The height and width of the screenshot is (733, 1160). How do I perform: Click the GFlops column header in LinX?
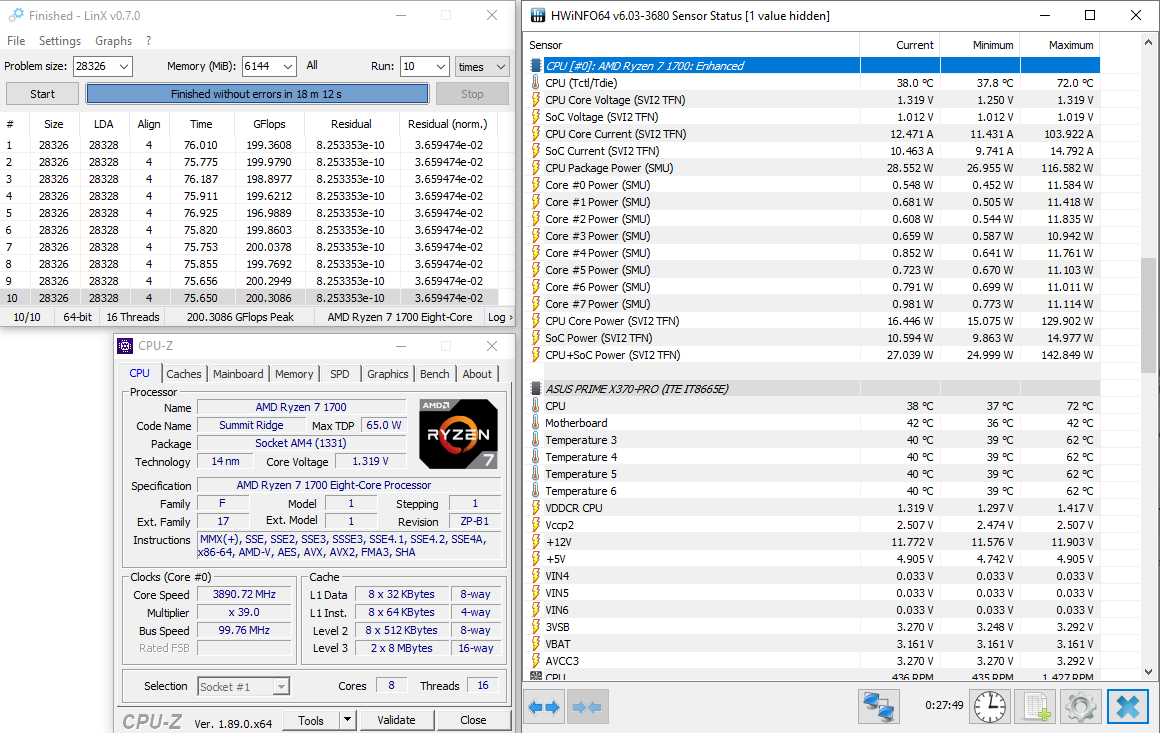[x=269, y=124]
